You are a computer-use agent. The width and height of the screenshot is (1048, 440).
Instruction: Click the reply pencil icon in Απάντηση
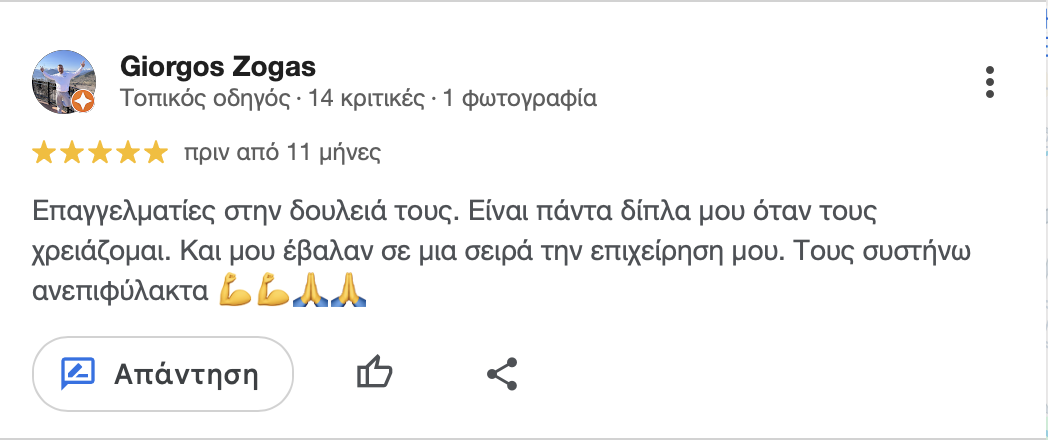78,374
